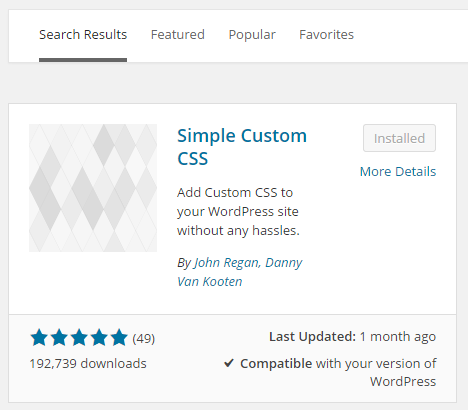Click the (49) ratings count
Viewport: 468px width, 410px height.
tap(144, 339)
